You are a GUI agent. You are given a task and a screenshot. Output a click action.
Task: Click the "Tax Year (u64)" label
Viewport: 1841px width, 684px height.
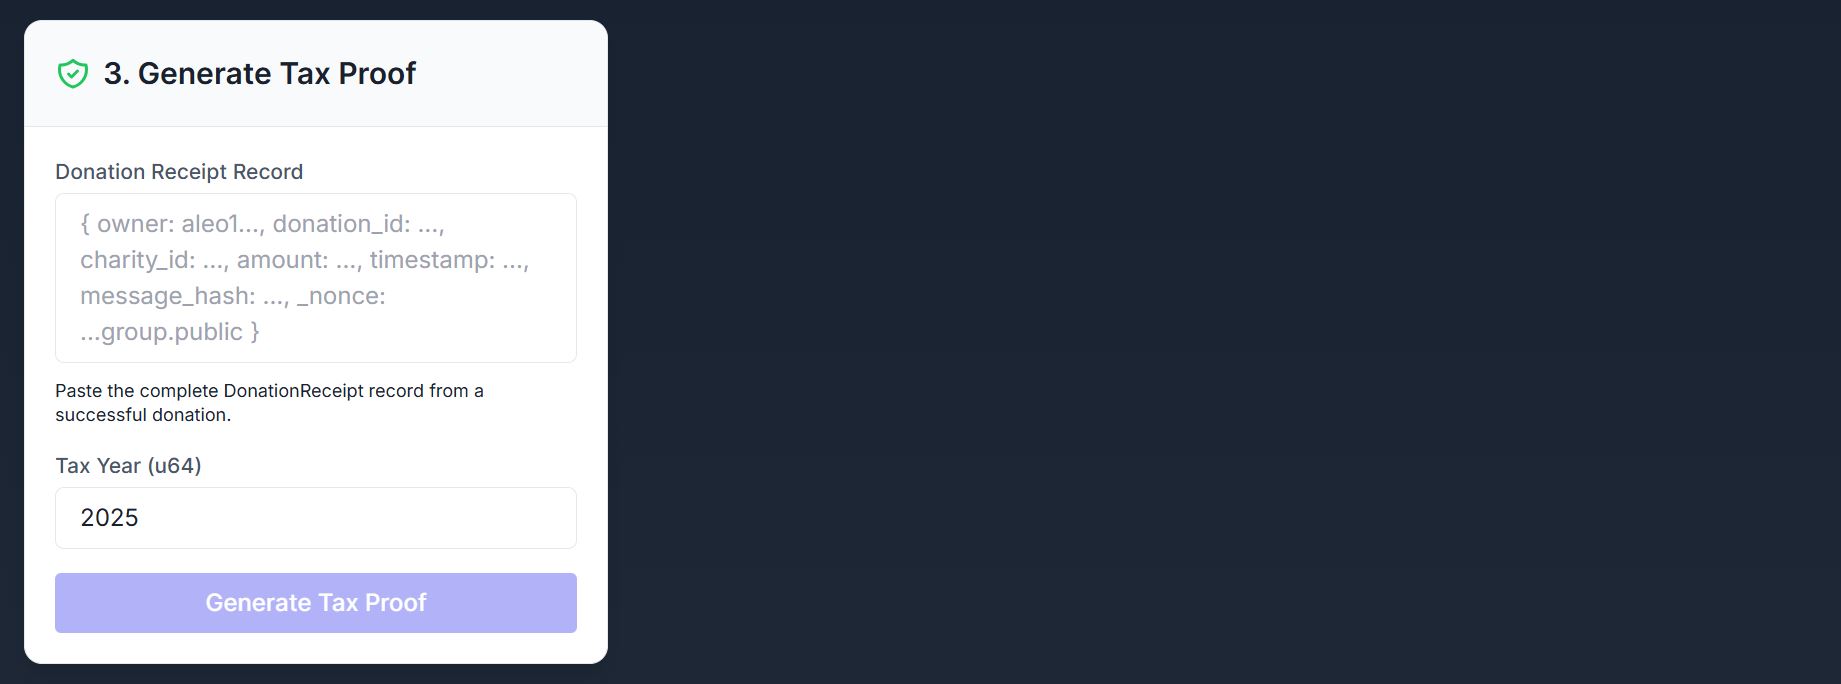[128, 466]
